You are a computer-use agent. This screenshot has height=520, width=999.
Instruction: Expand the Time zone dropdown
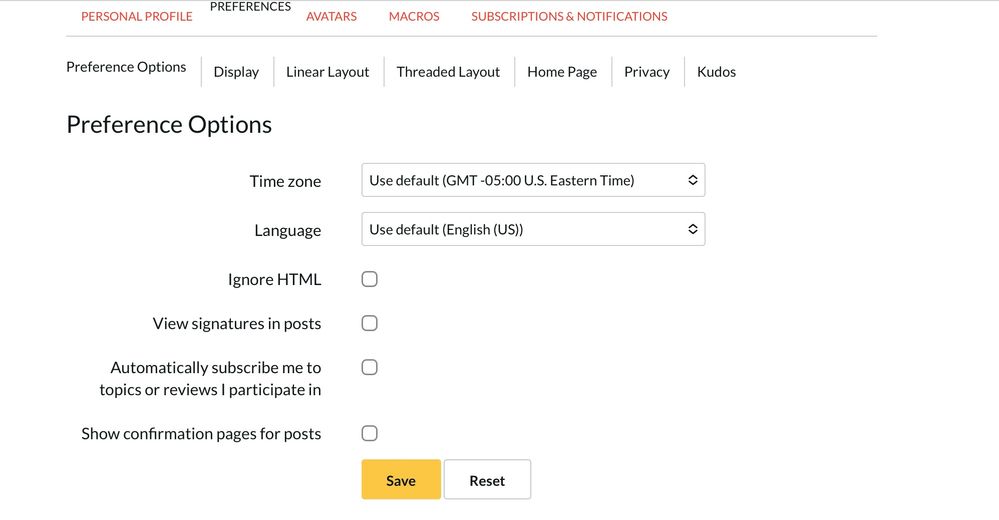pyautogui.click(x=532, y=180)
